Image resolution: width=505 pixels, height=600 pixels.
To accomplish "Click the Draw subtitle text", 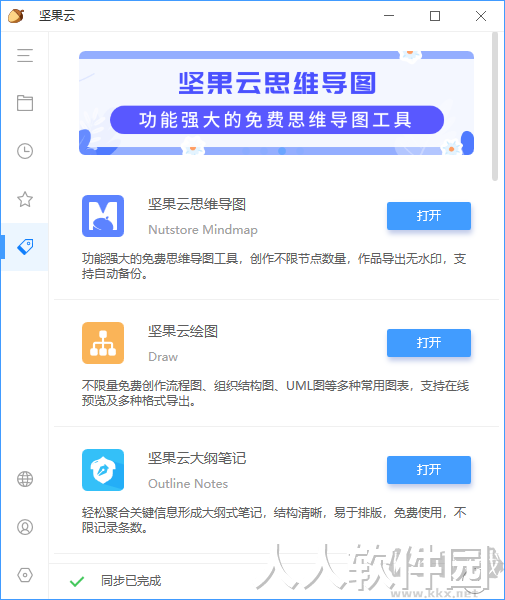I will click(163, 357).
